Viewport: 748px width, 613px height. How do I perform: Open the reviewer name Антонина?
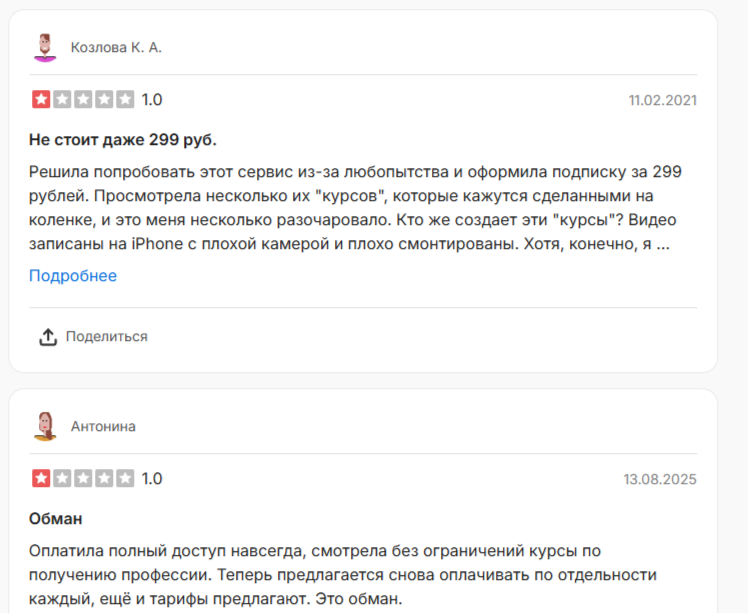pyautogui.click(x=103, y=426)
